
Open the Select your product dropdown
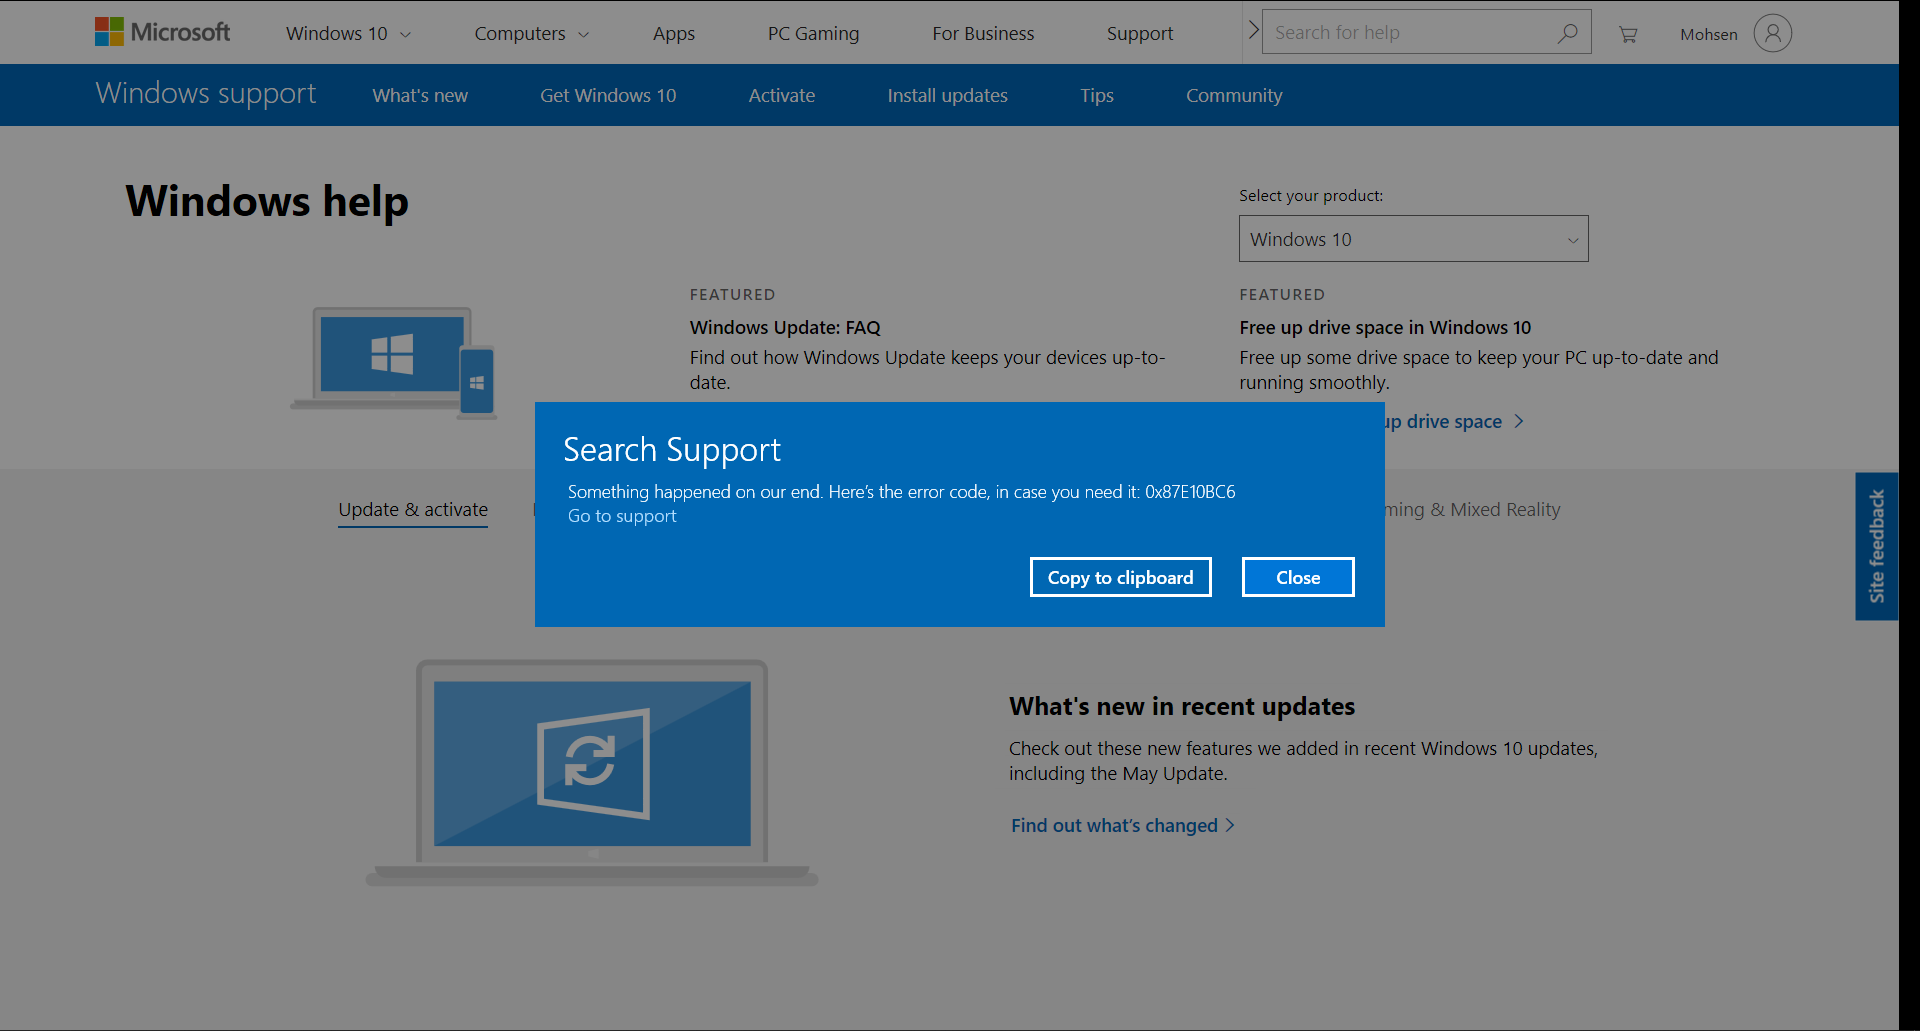click(x=1413, y=239)
